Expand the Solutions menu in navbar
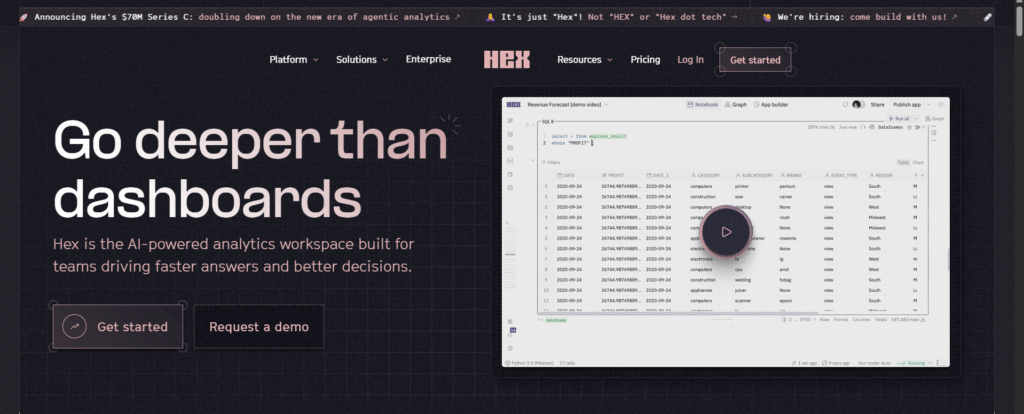The image size is (1024, 414). point(362,59)
